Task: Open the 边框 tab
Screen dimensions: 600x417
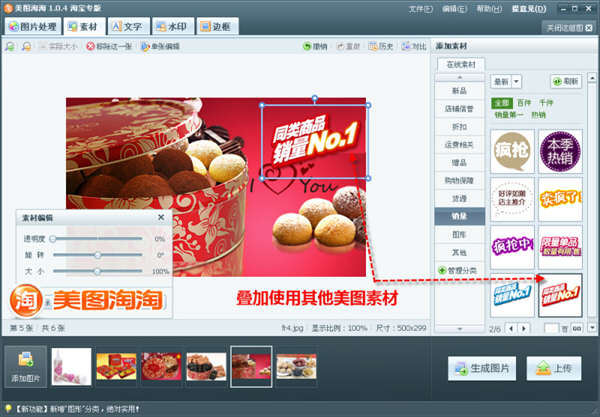Action: (217, 26)
